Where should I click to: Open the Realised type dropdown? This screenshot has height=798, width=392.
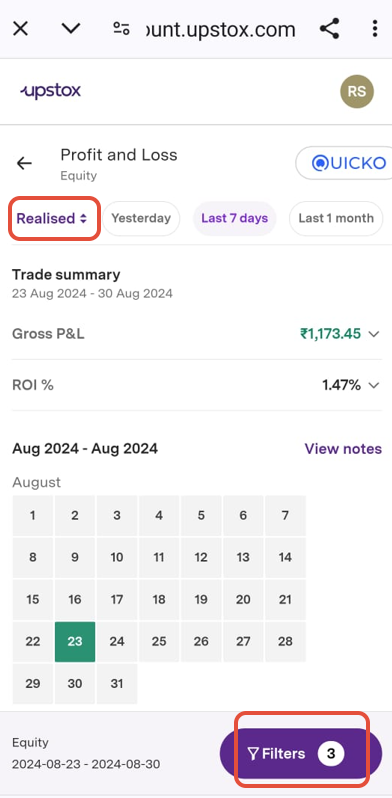[x=52, y=218]
